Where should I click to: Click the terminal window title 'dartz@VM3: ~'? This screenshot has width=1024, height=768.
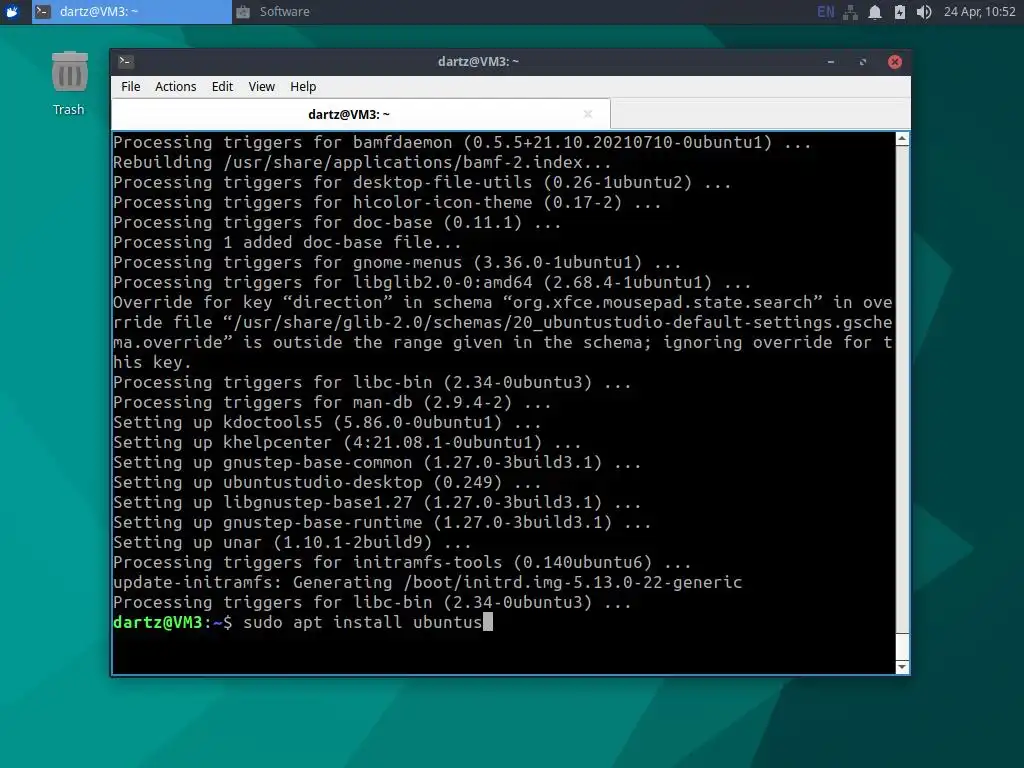coord(478,61)
